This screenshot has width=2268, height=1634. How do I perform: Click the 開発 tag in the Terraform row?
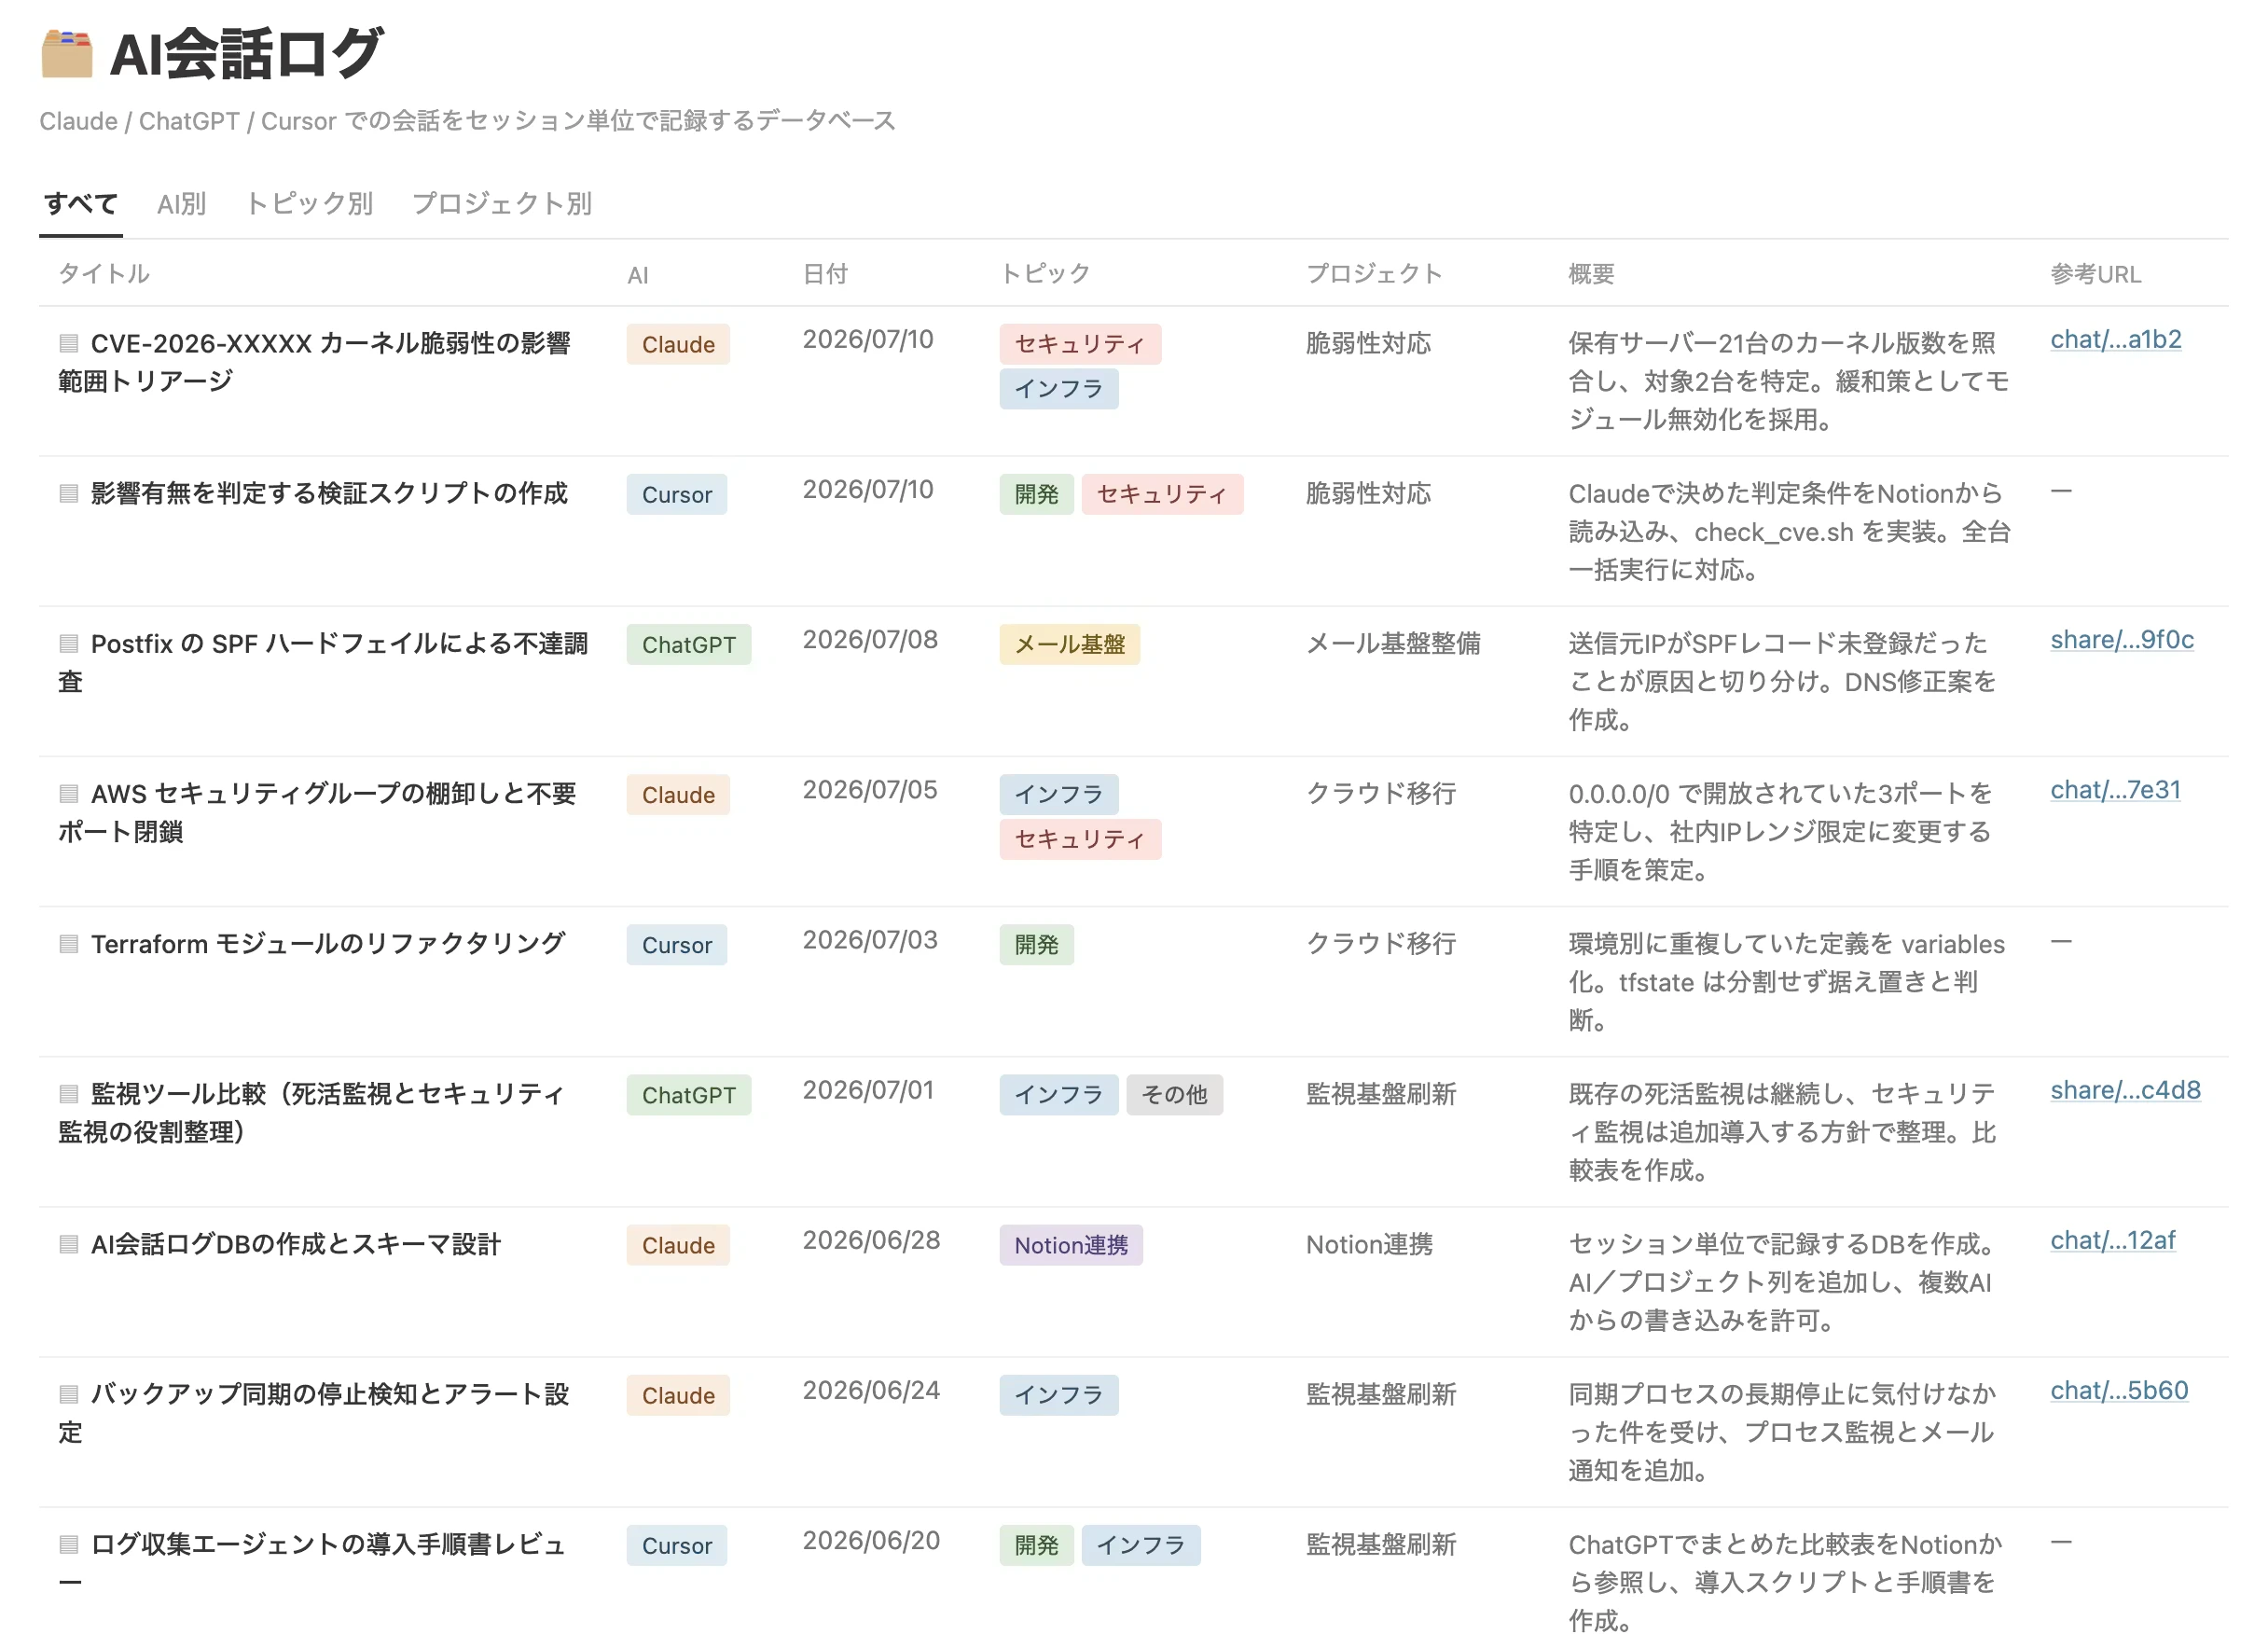(1037, 945)
